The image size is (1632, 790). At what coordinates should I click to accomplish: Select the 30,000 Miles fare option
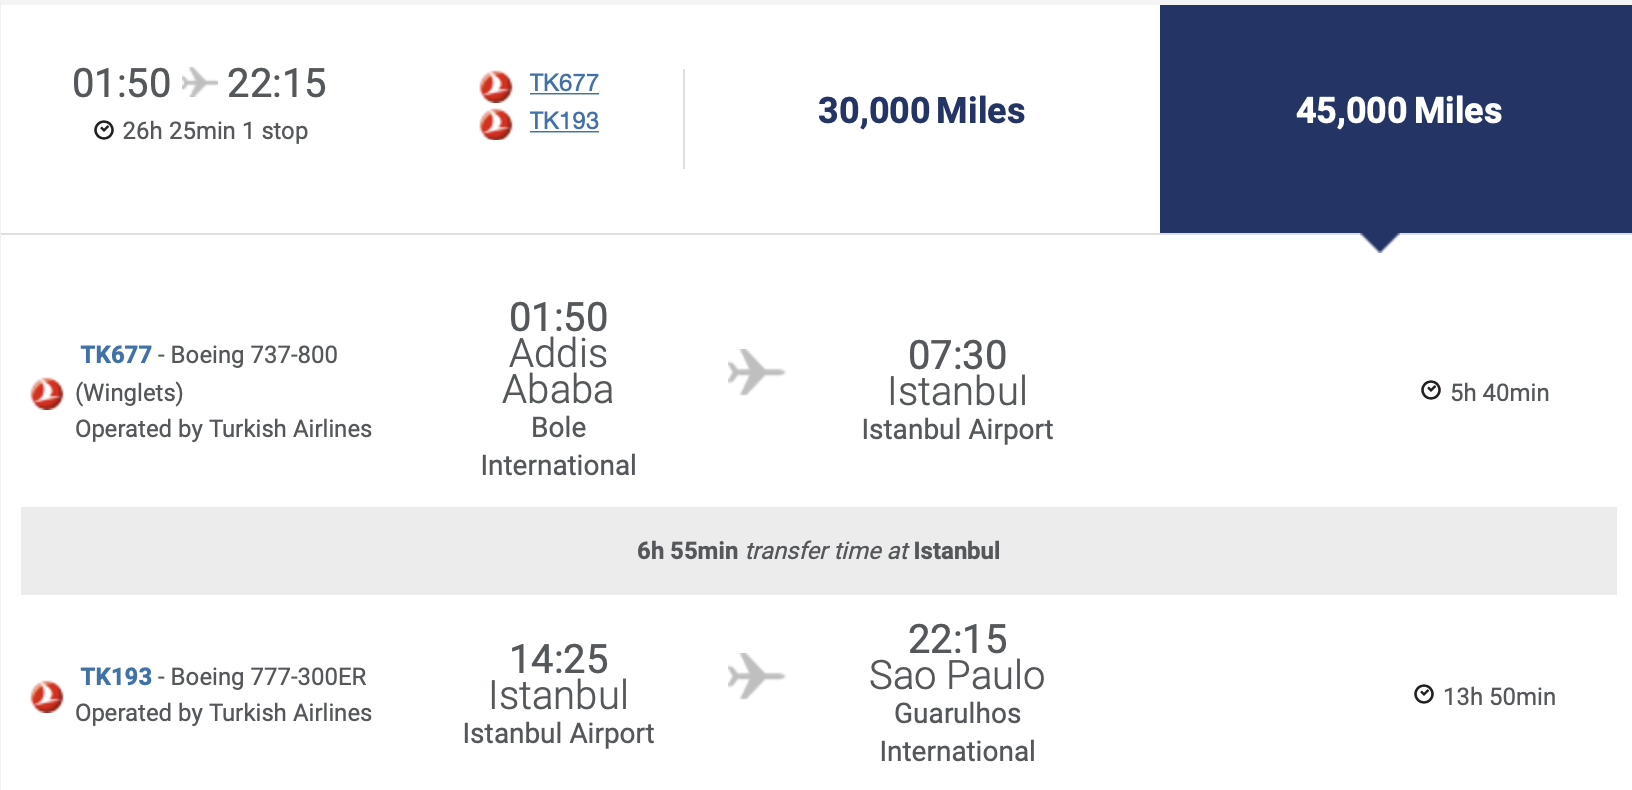click(x=921, y=111)
